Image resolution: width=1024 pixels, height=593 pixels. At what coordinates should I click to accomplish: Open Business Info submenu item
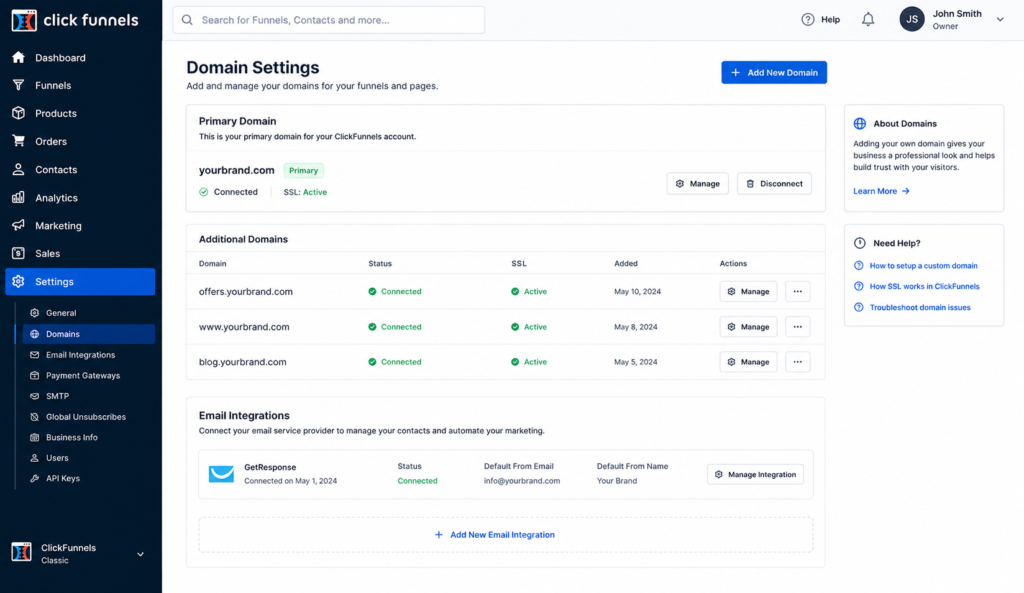pos(89,438)
